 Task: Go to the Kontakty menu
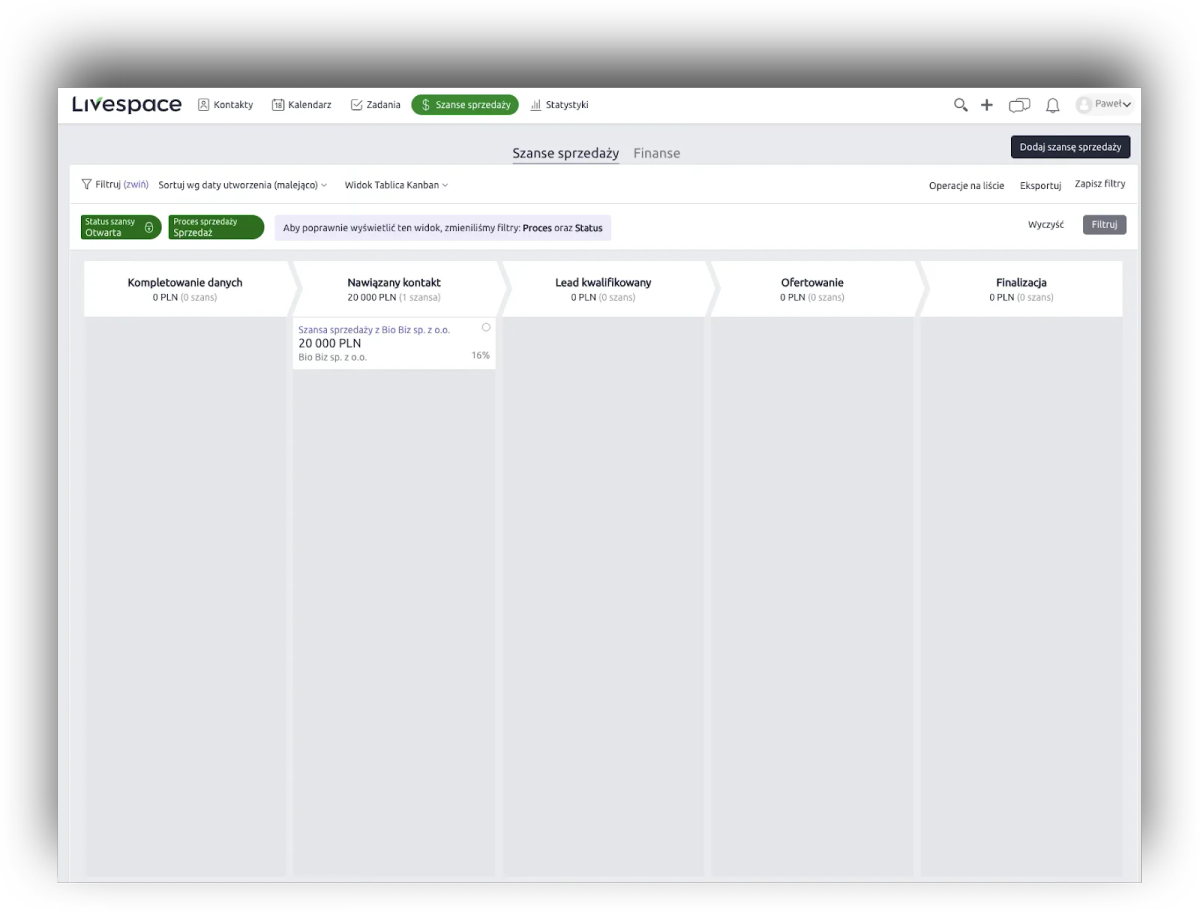click(225, 105)
